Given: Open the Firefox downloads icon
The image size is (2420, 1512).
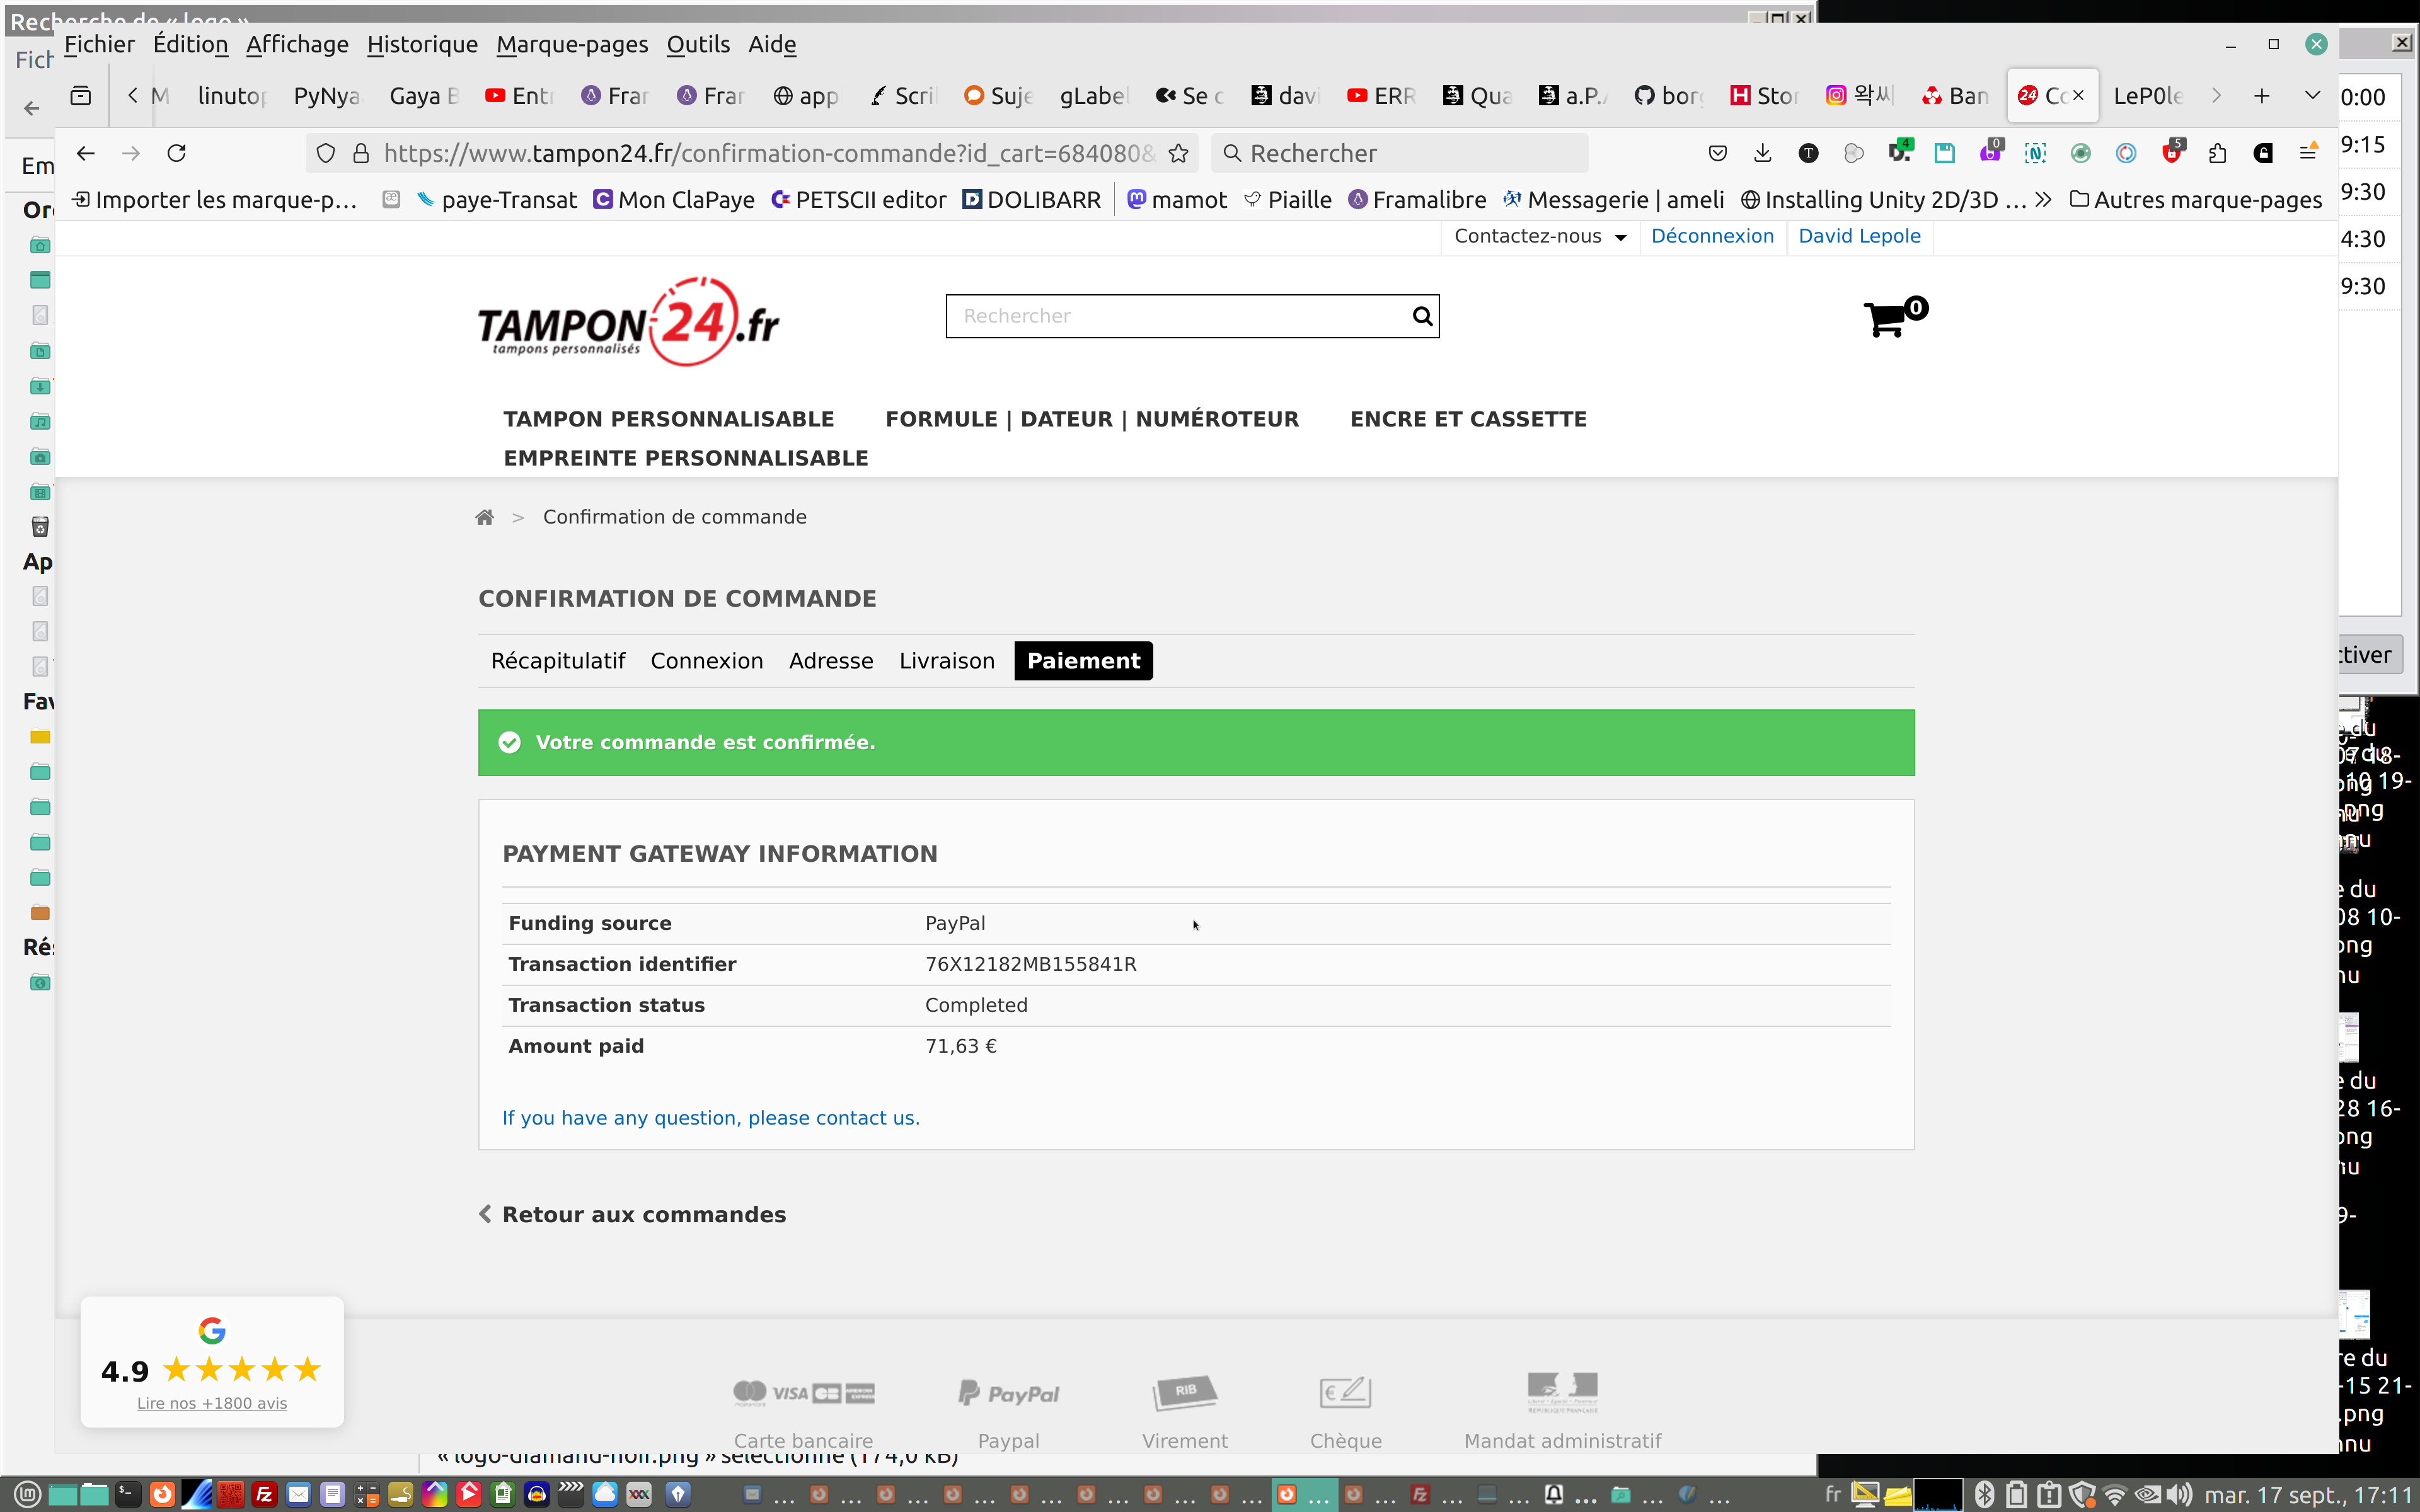Looking at the screenshot, I should point(1762,153).
